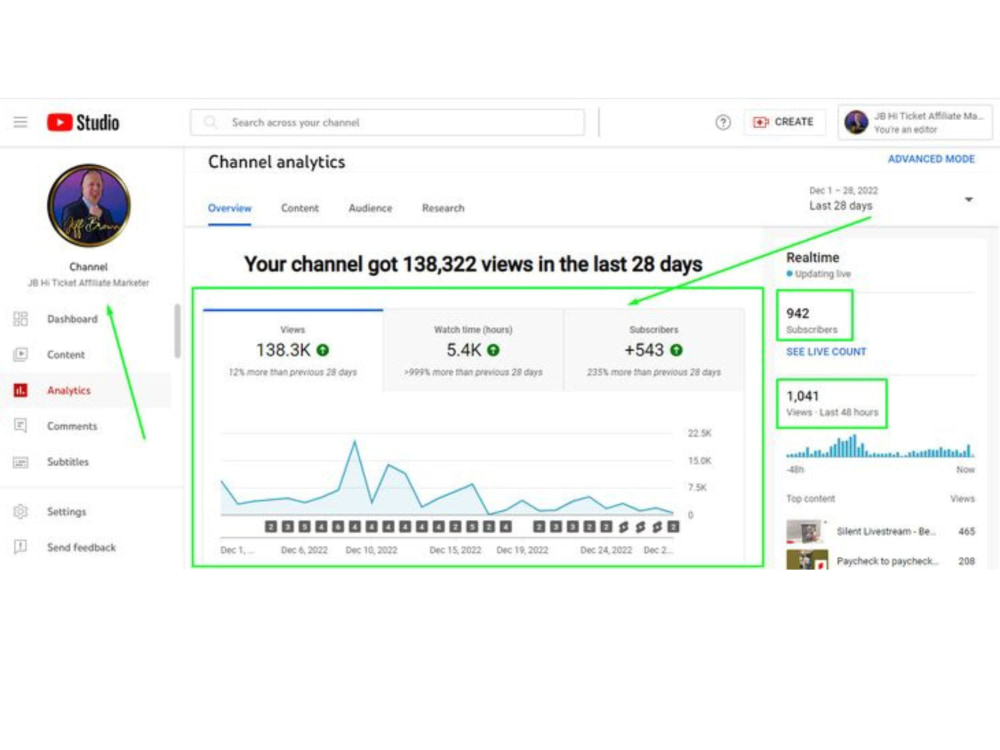Click the Dec 15, 2022 axis label
The width and height of the screenshot is (1000, 750).
point(455,550)
